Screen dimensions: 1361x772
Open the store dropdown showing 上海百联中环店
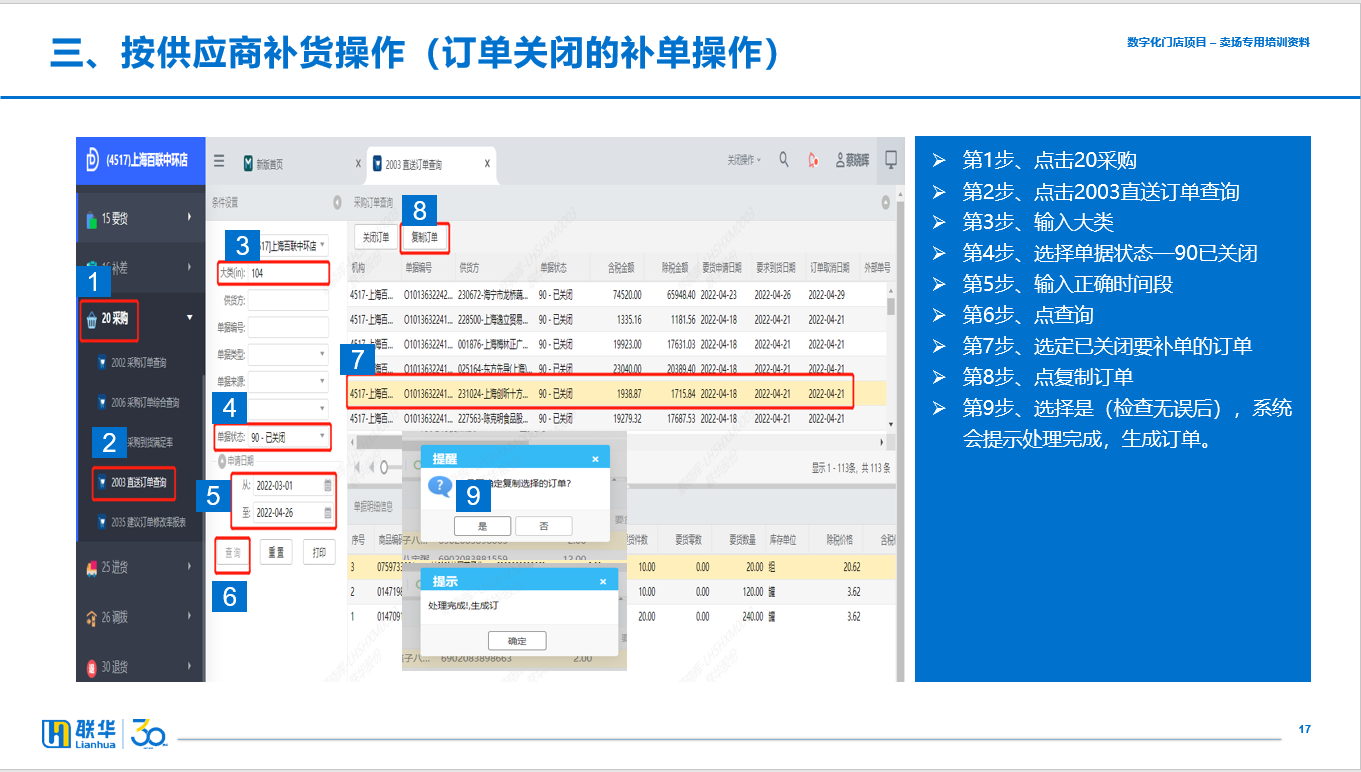323,244
